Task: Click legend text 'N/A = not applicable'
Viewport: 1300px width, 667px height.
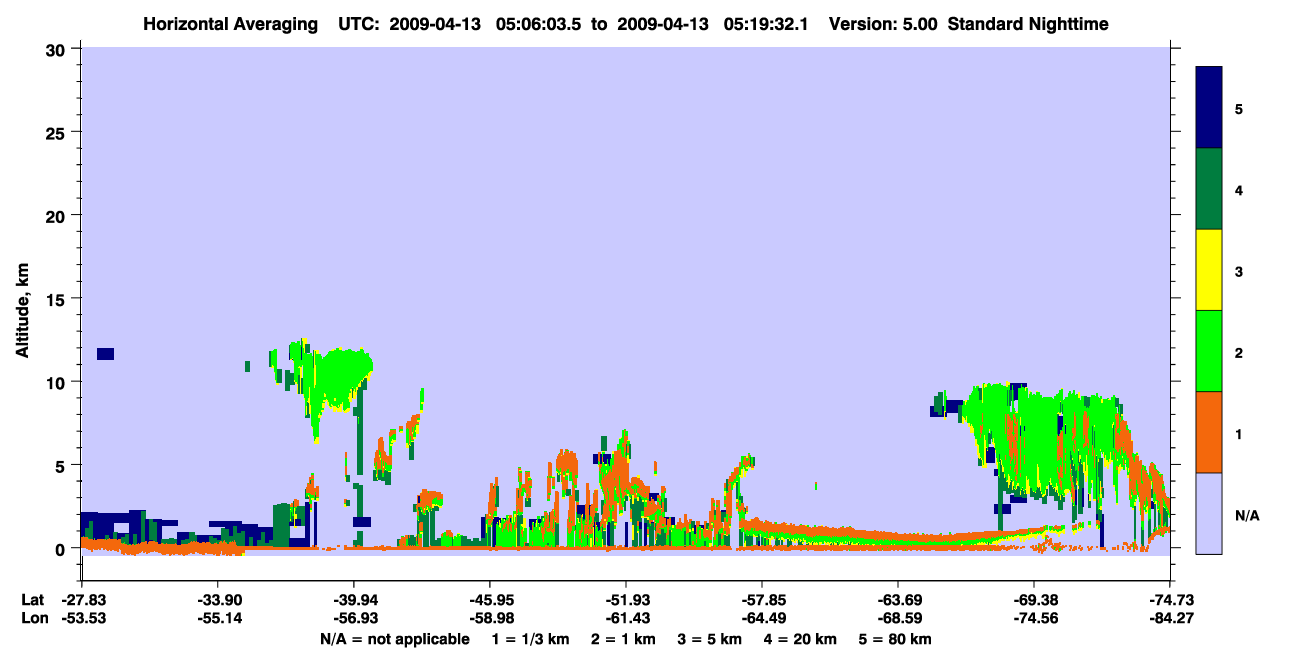Action: [394, 639]
